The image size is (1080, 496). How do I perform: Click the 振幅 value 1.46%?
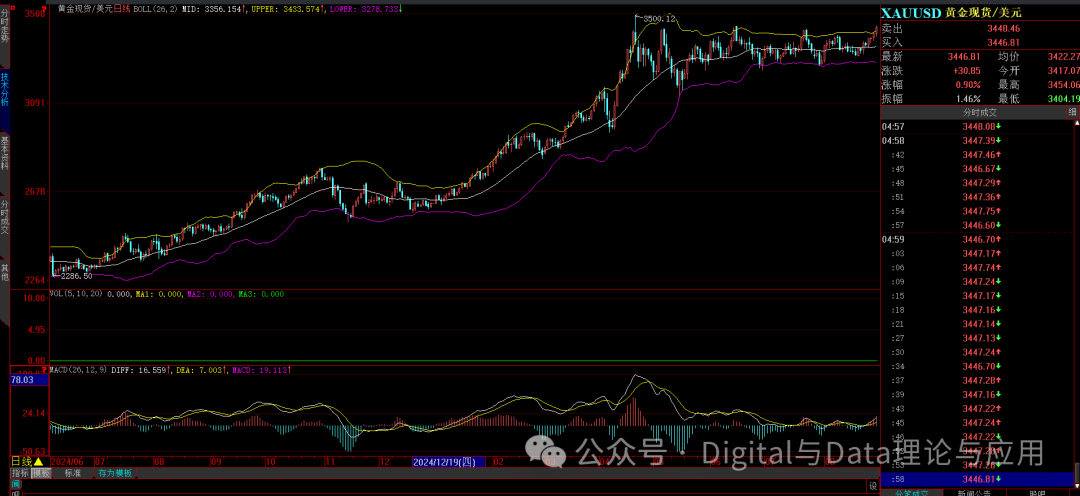[968, 99]
